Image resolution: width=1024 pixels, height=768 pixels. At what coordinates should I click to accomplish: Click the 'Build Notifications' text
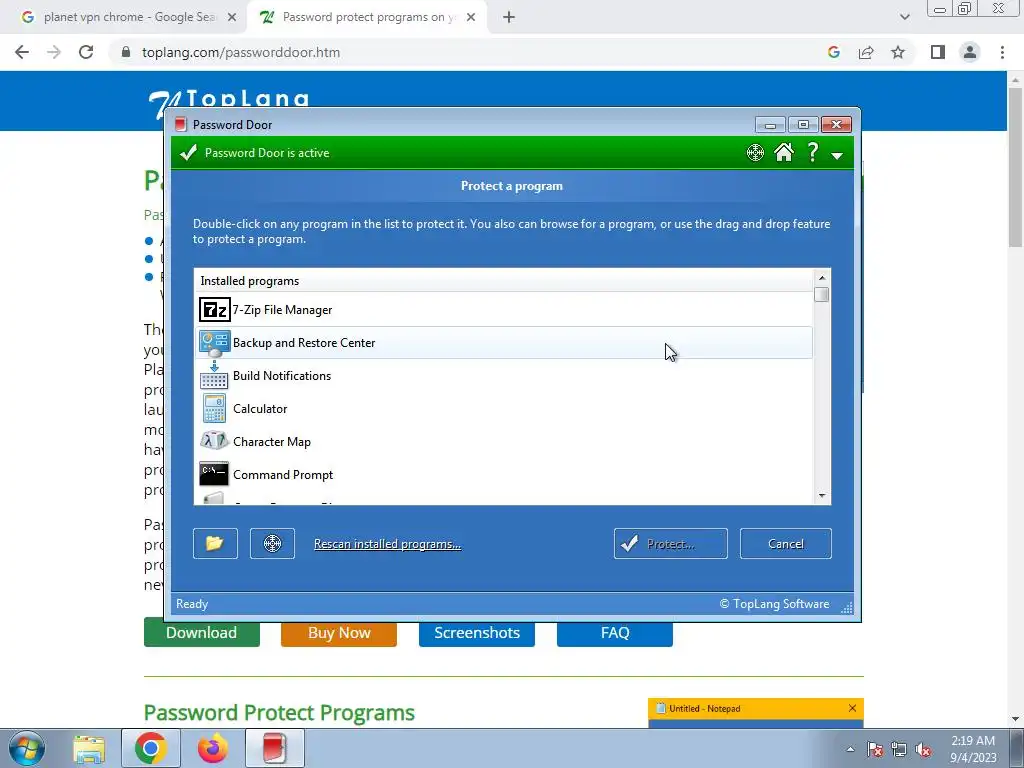click(281, 376)
